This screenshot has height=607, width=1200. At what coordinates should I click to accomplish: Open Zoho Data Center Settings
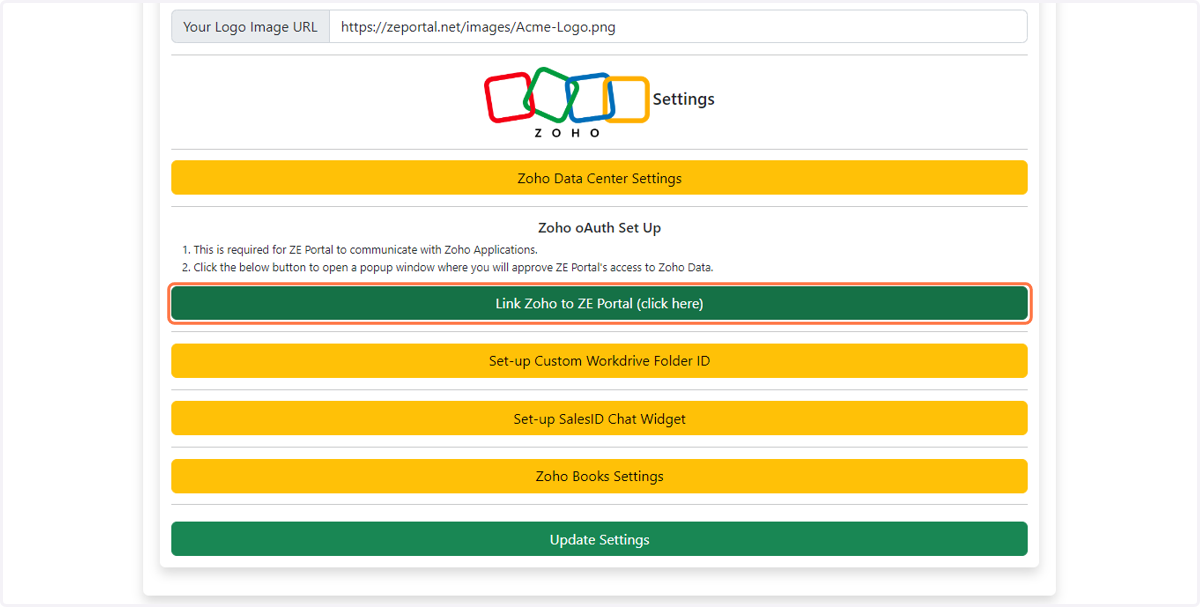click(599, 178)
